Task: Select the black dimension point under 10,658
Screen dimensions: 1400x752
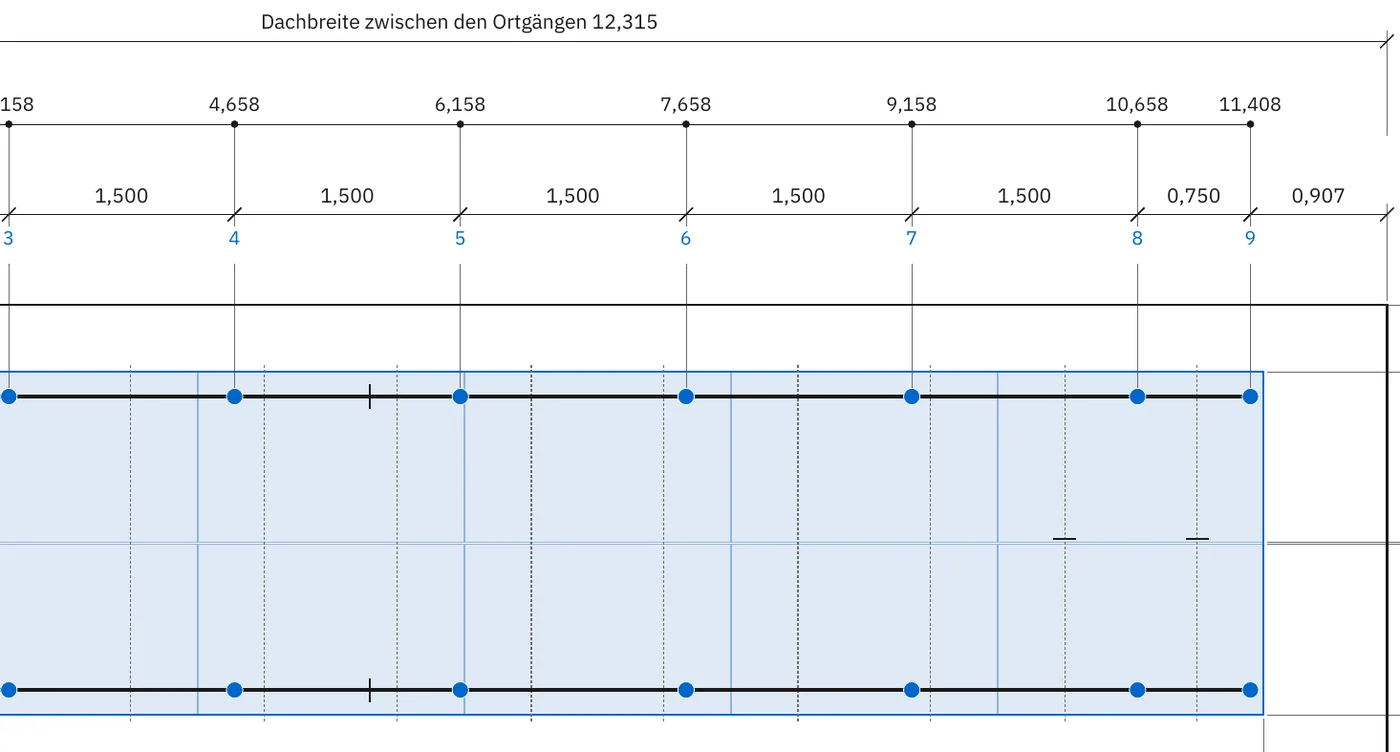Action: tap(1137, 124)
